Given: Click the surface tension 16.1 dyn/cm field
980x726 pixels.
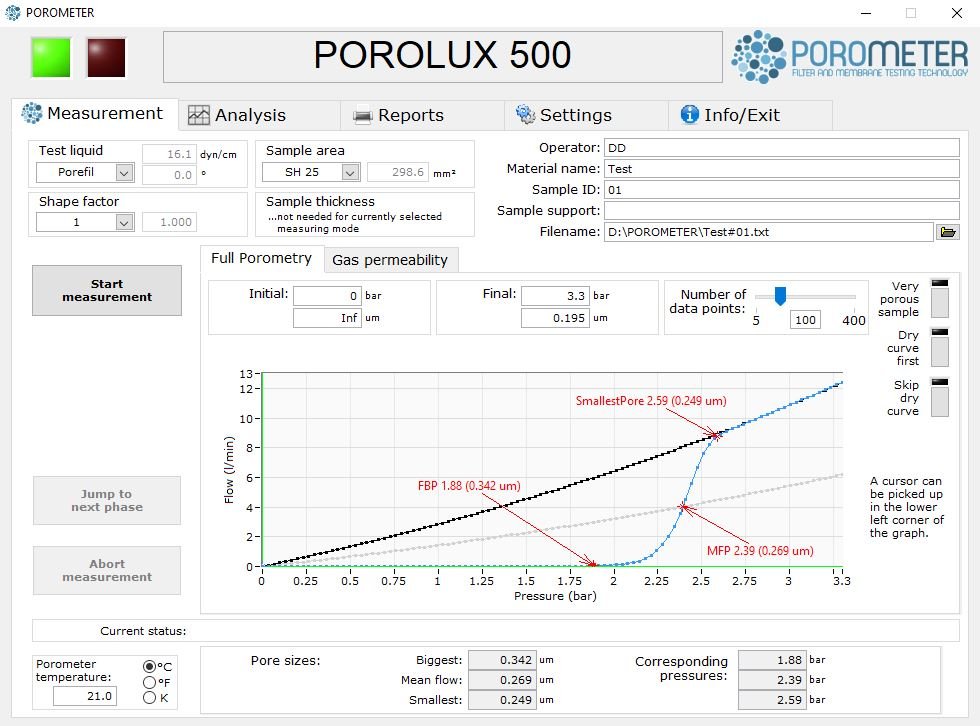Looking at the screenshot, I should [169, 154].
